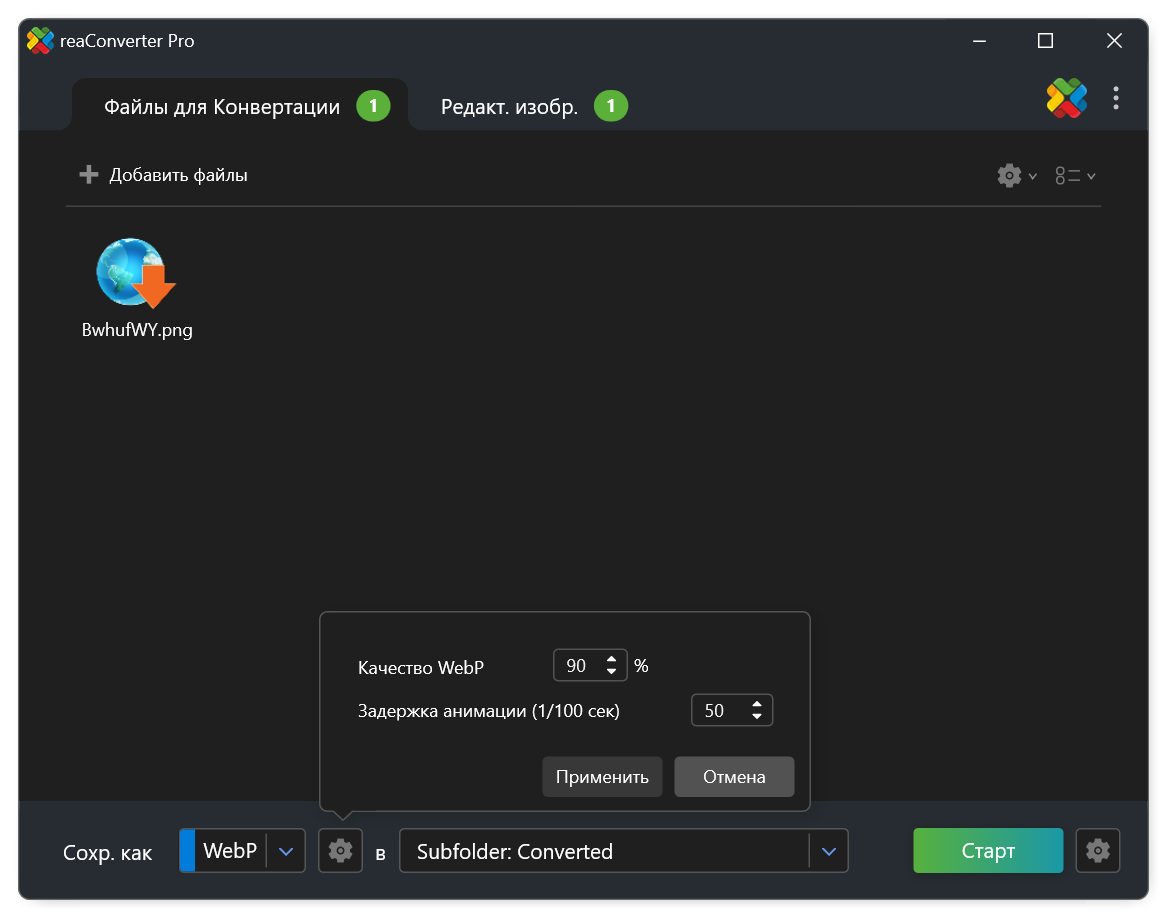The image size is (1167, 918).
Task: Switch to the Редакт. изобр. tab
Action: coord(509,106)
